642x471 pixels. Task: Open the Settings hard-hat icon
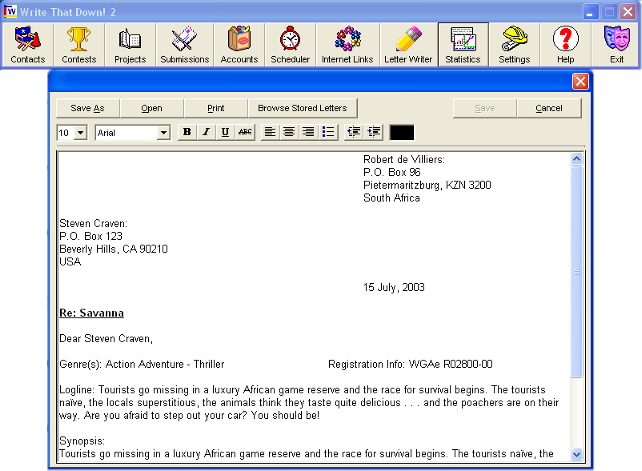click(514, 45)
